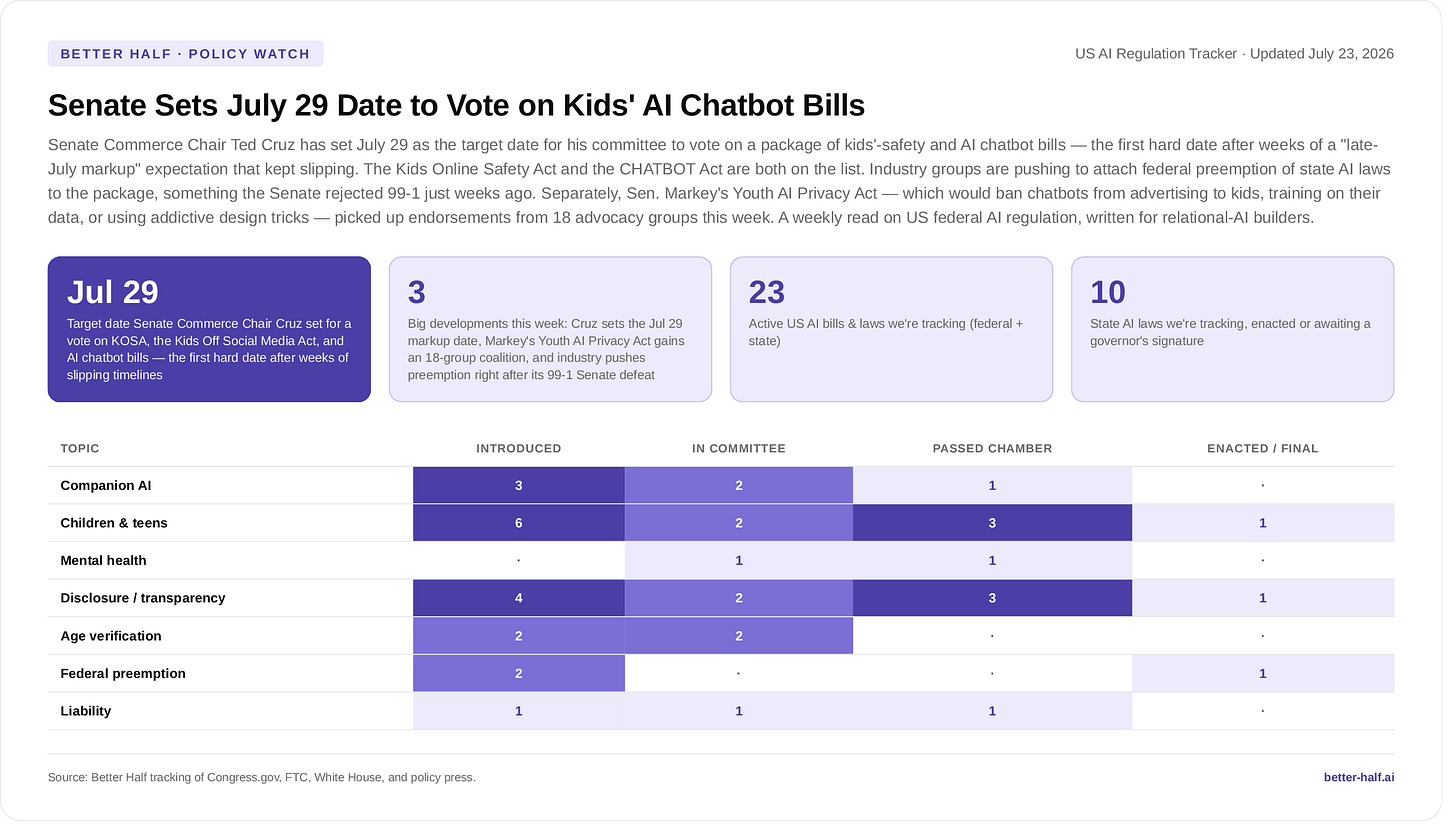
Task: Select Federal preemption Enacted cell showing 1
Action: [1263, 673]
